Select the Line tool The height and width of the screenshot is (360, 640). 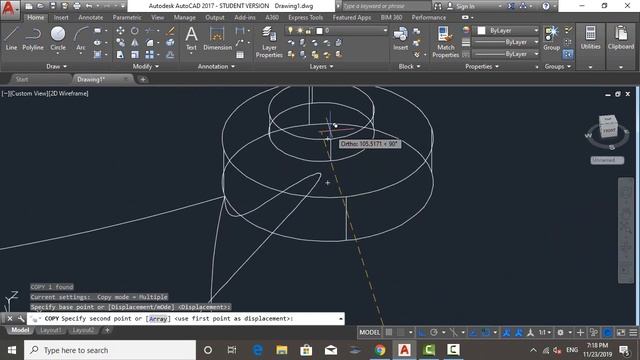tap(11, 39)
